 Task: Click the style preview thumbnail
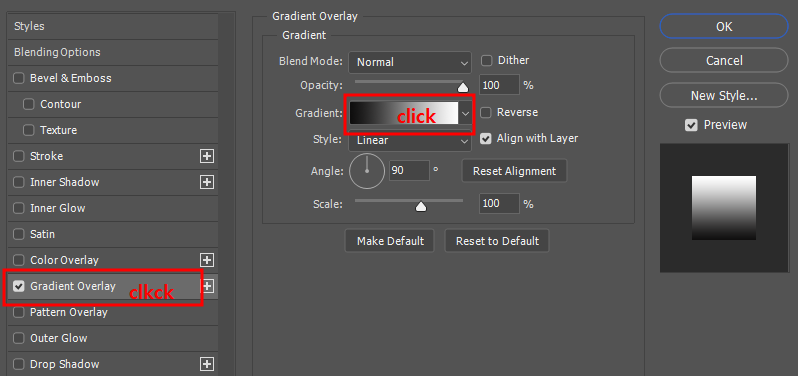724,208
